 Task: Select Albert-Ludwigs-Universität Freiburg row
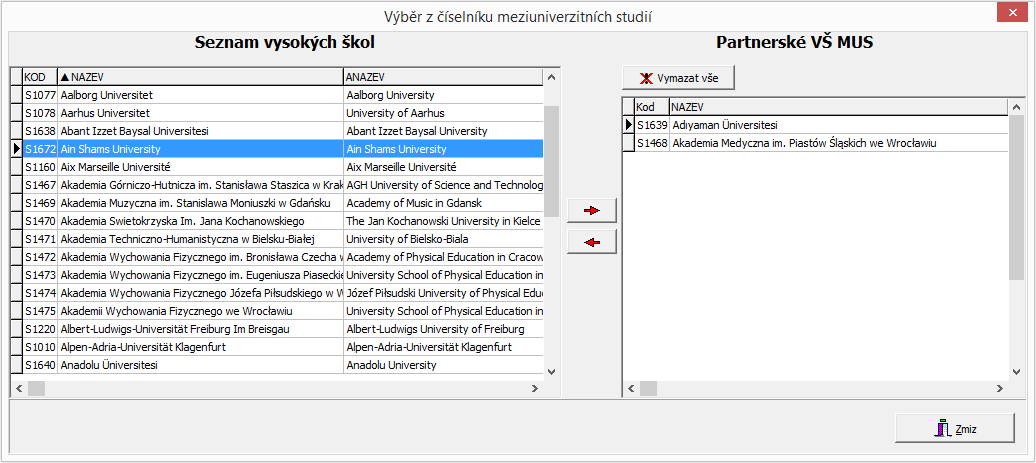click(200, 329)
